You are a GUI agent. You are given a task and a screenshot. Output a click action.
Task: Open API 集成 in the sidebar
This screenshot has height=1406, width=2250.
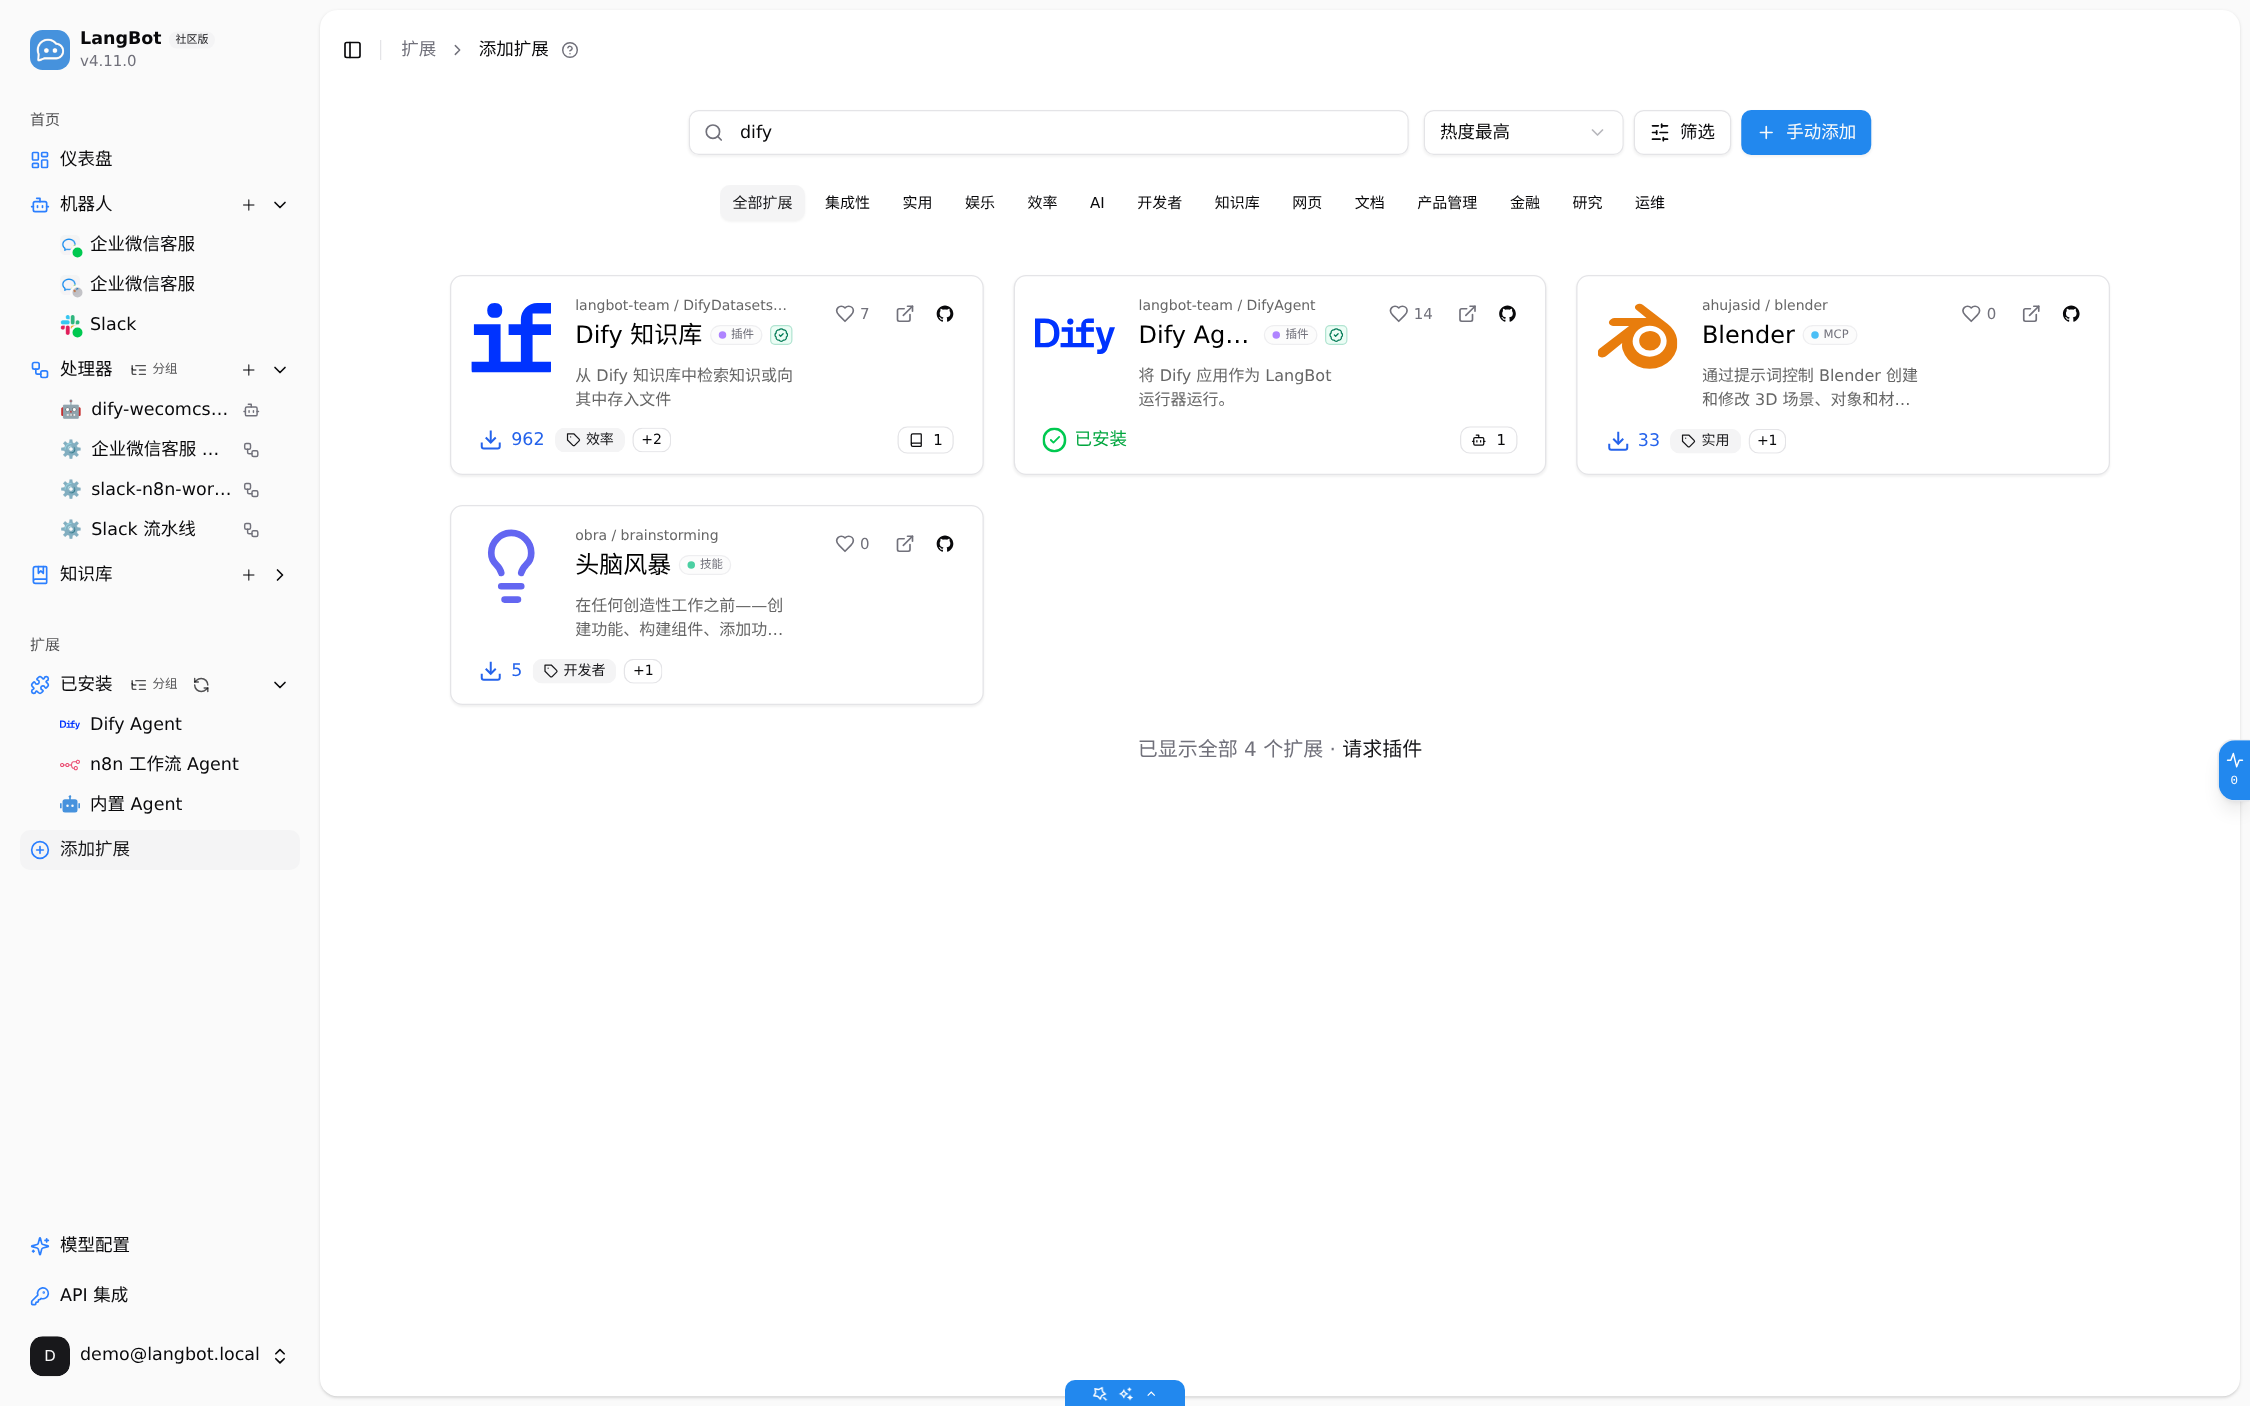[x=160, y=1295]
